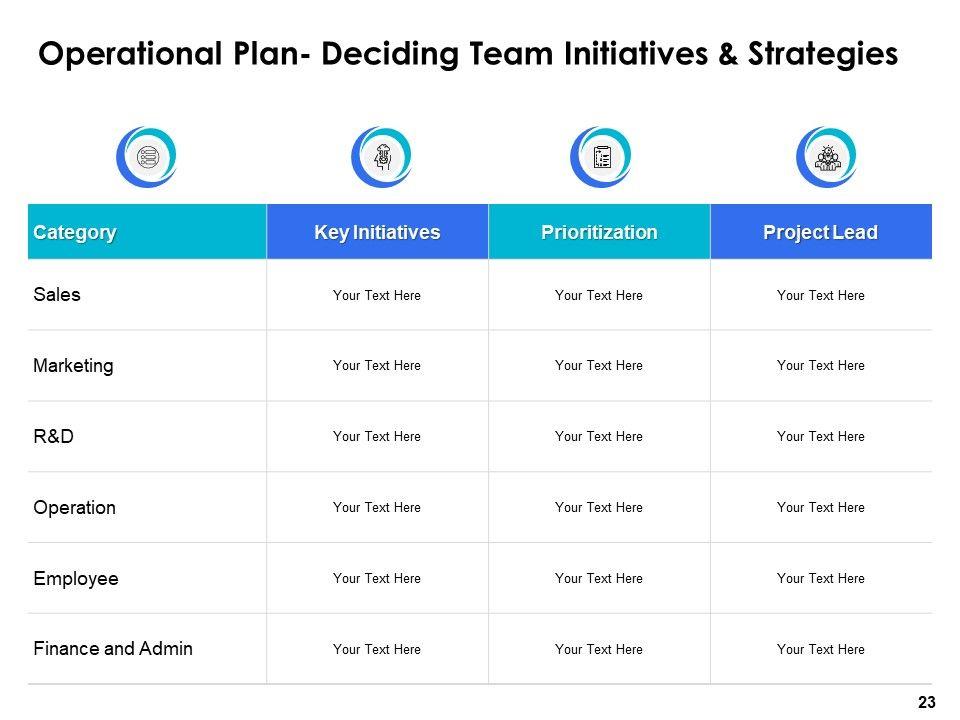
Task: Click the Key Initiatives placeholder for Employee
Action: (x=377, y=579)
